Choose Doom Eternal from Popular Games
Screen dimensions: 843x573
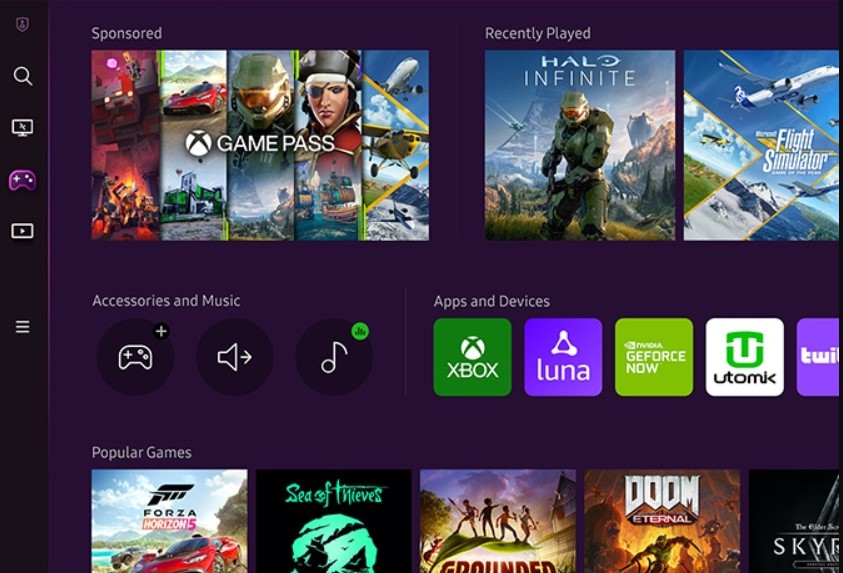click(x=662, y=521)
